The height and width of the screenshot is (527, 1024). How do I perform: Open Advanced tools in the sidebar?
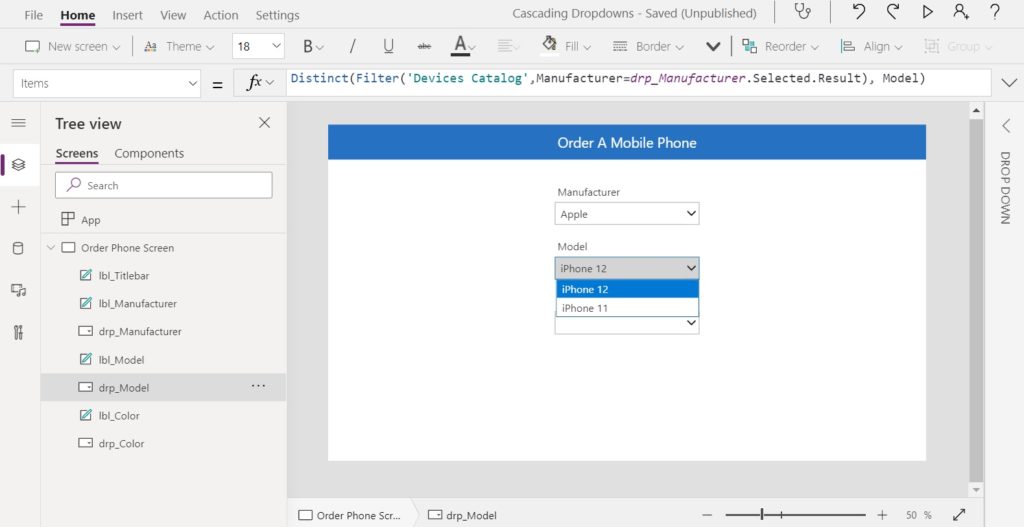point(18,332)
